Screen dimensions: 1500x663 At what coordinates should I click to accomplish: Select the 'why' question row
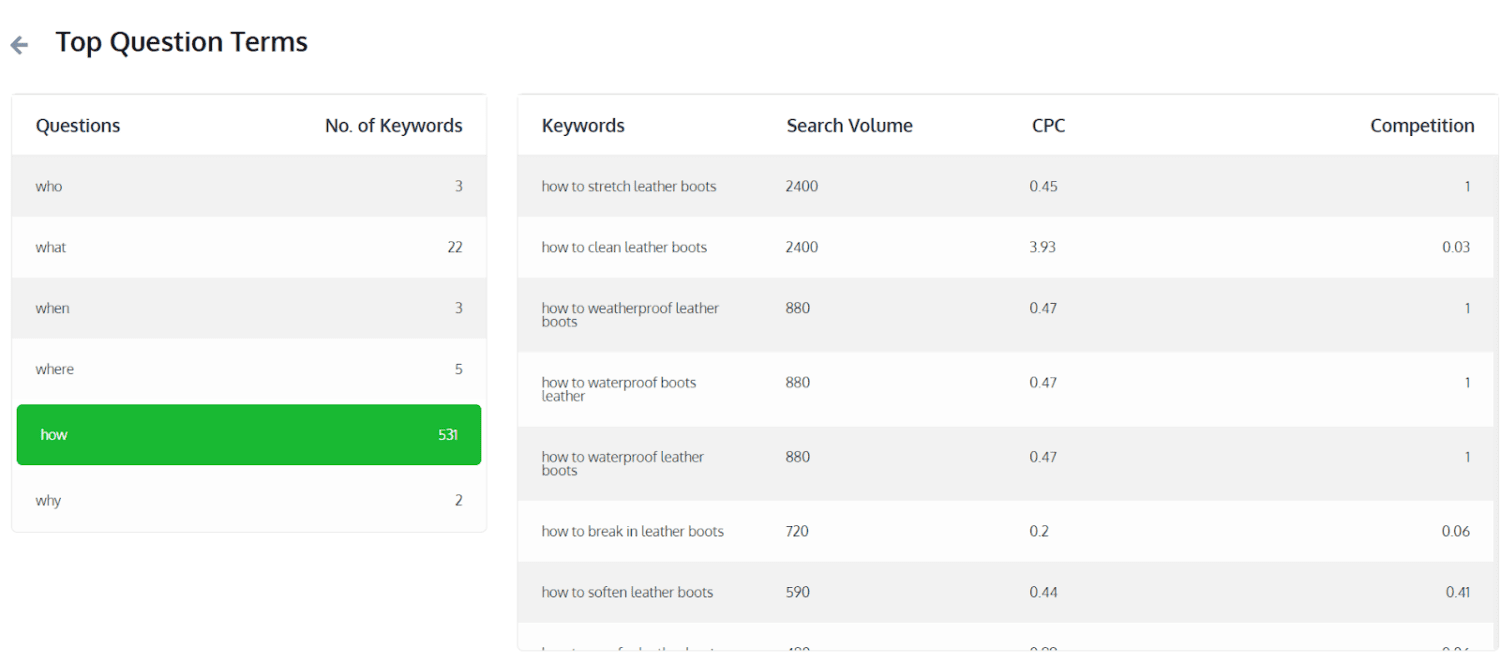coord(248,500)
